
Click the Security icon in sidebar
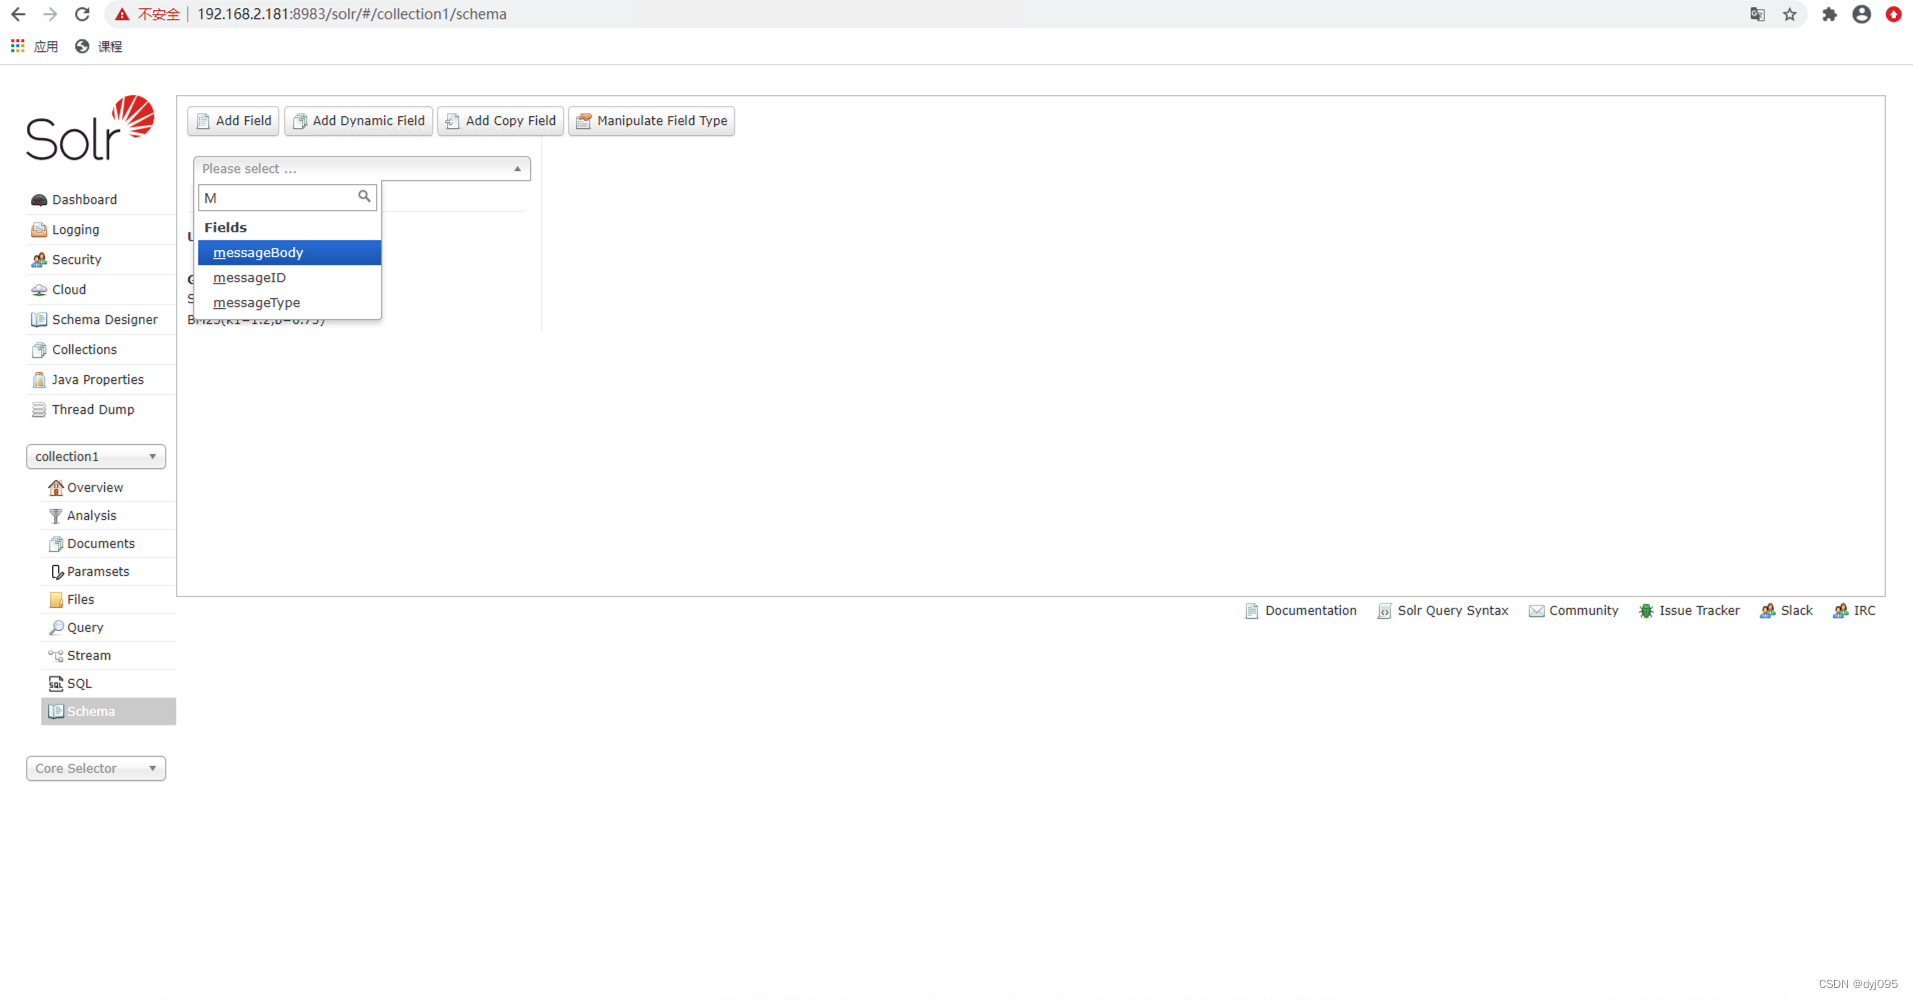point(39,260)
